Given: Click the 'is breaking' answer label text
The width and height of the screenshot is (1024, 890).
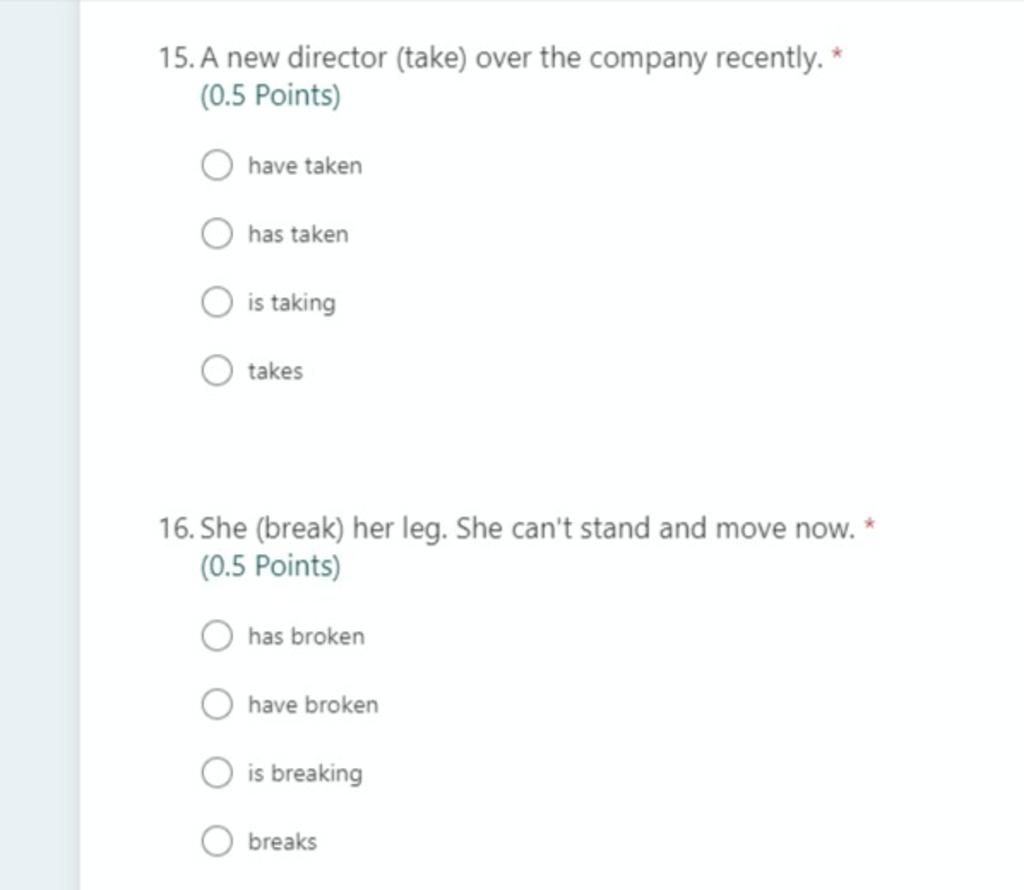Looking at the screenshot, I should coord(305,774).
